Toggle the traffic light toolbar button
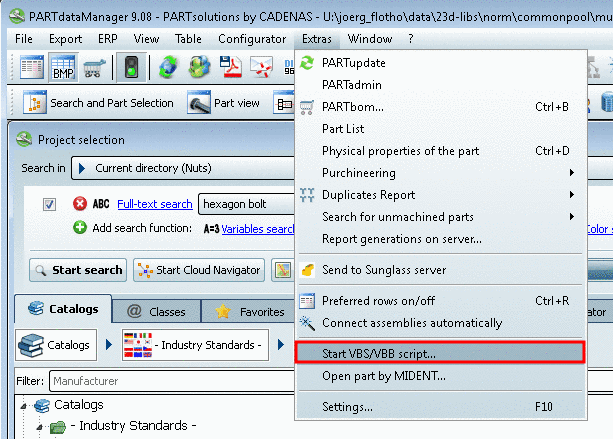The image size is (613, 439). point(131,67)
